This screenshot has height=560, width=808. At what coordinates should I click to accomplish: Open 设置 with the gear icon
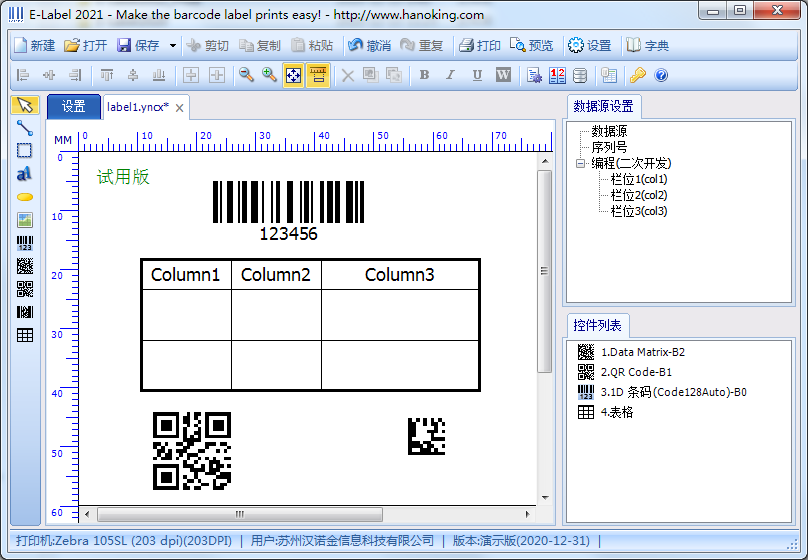590,45
